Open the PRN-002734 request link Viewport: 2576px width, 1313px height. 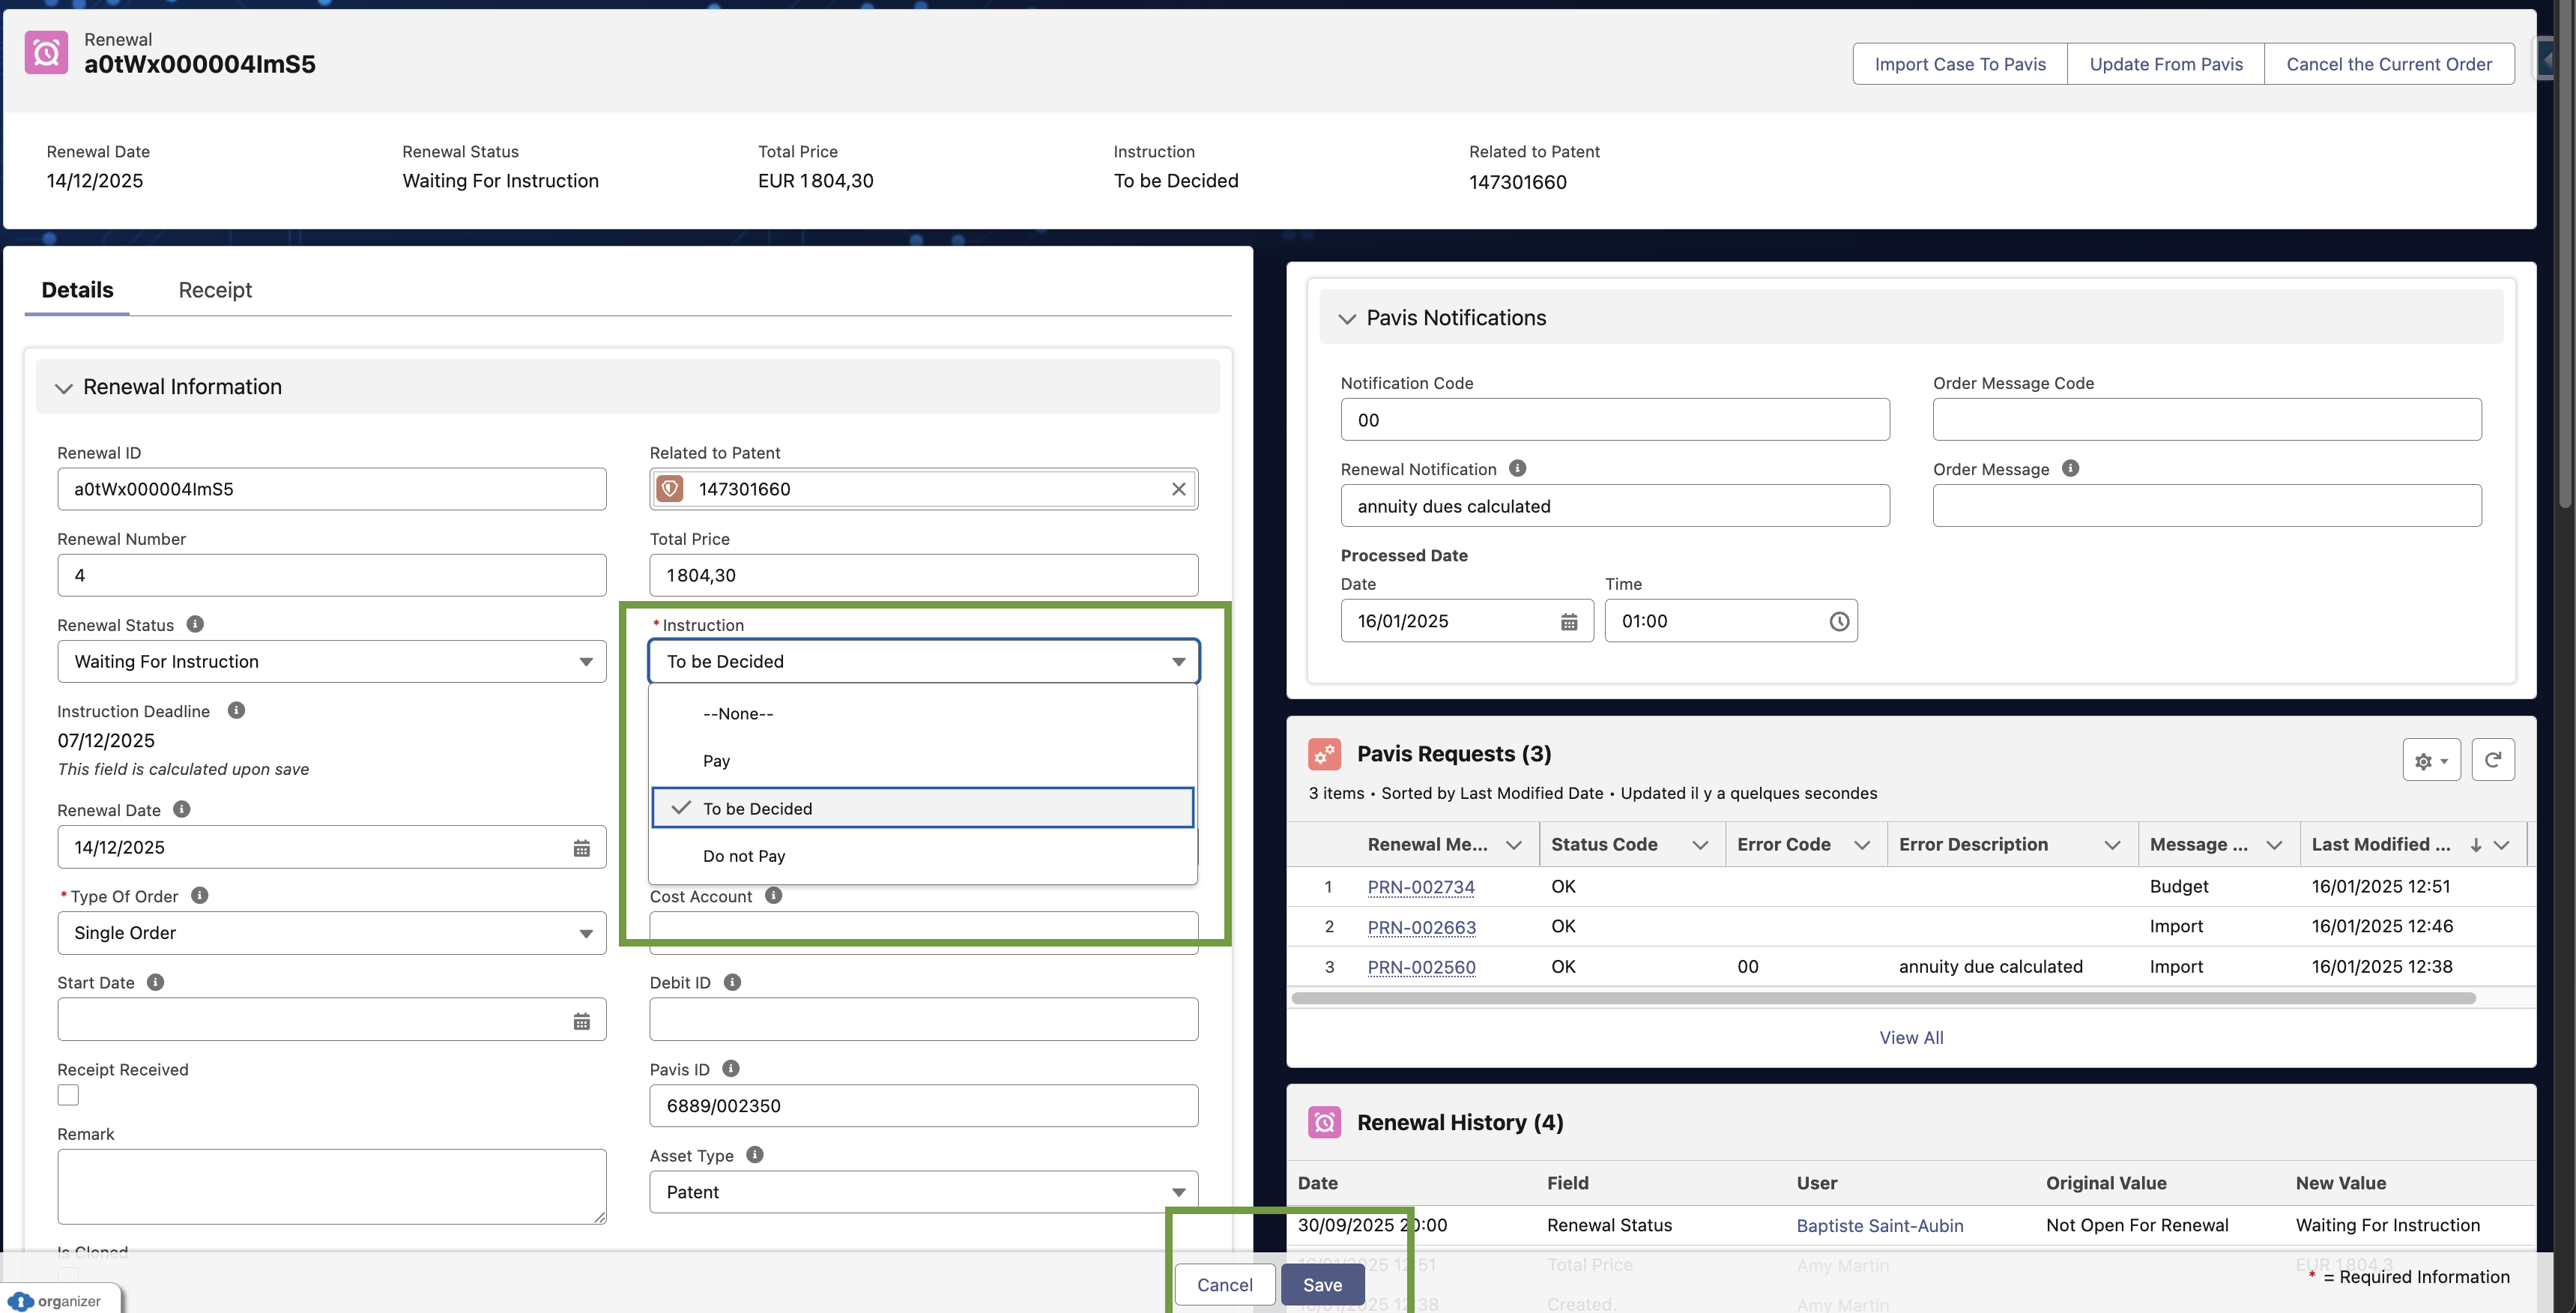[x=1420, y=887]
